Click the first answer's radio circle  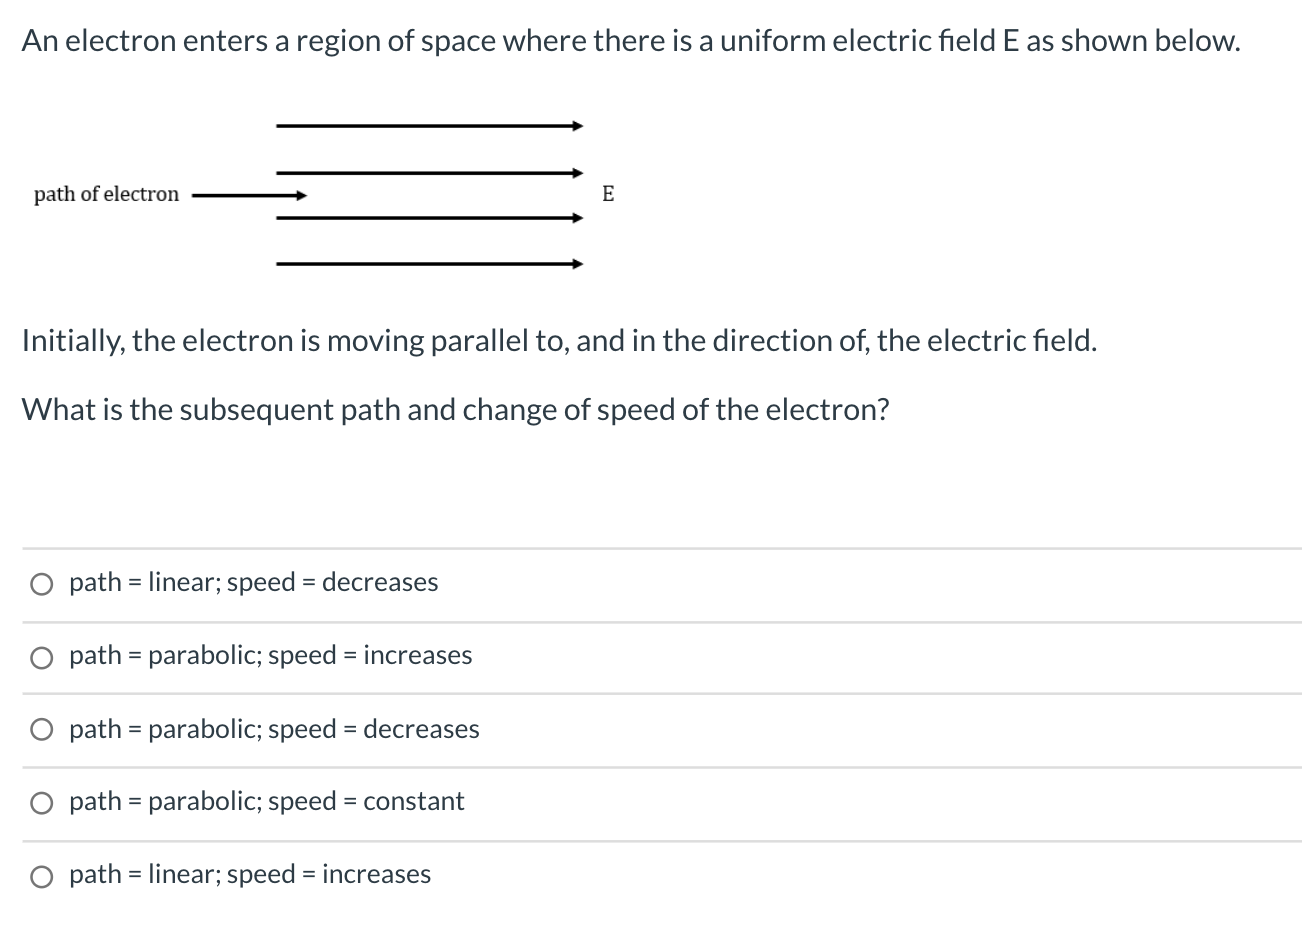[x=41, y=583]
